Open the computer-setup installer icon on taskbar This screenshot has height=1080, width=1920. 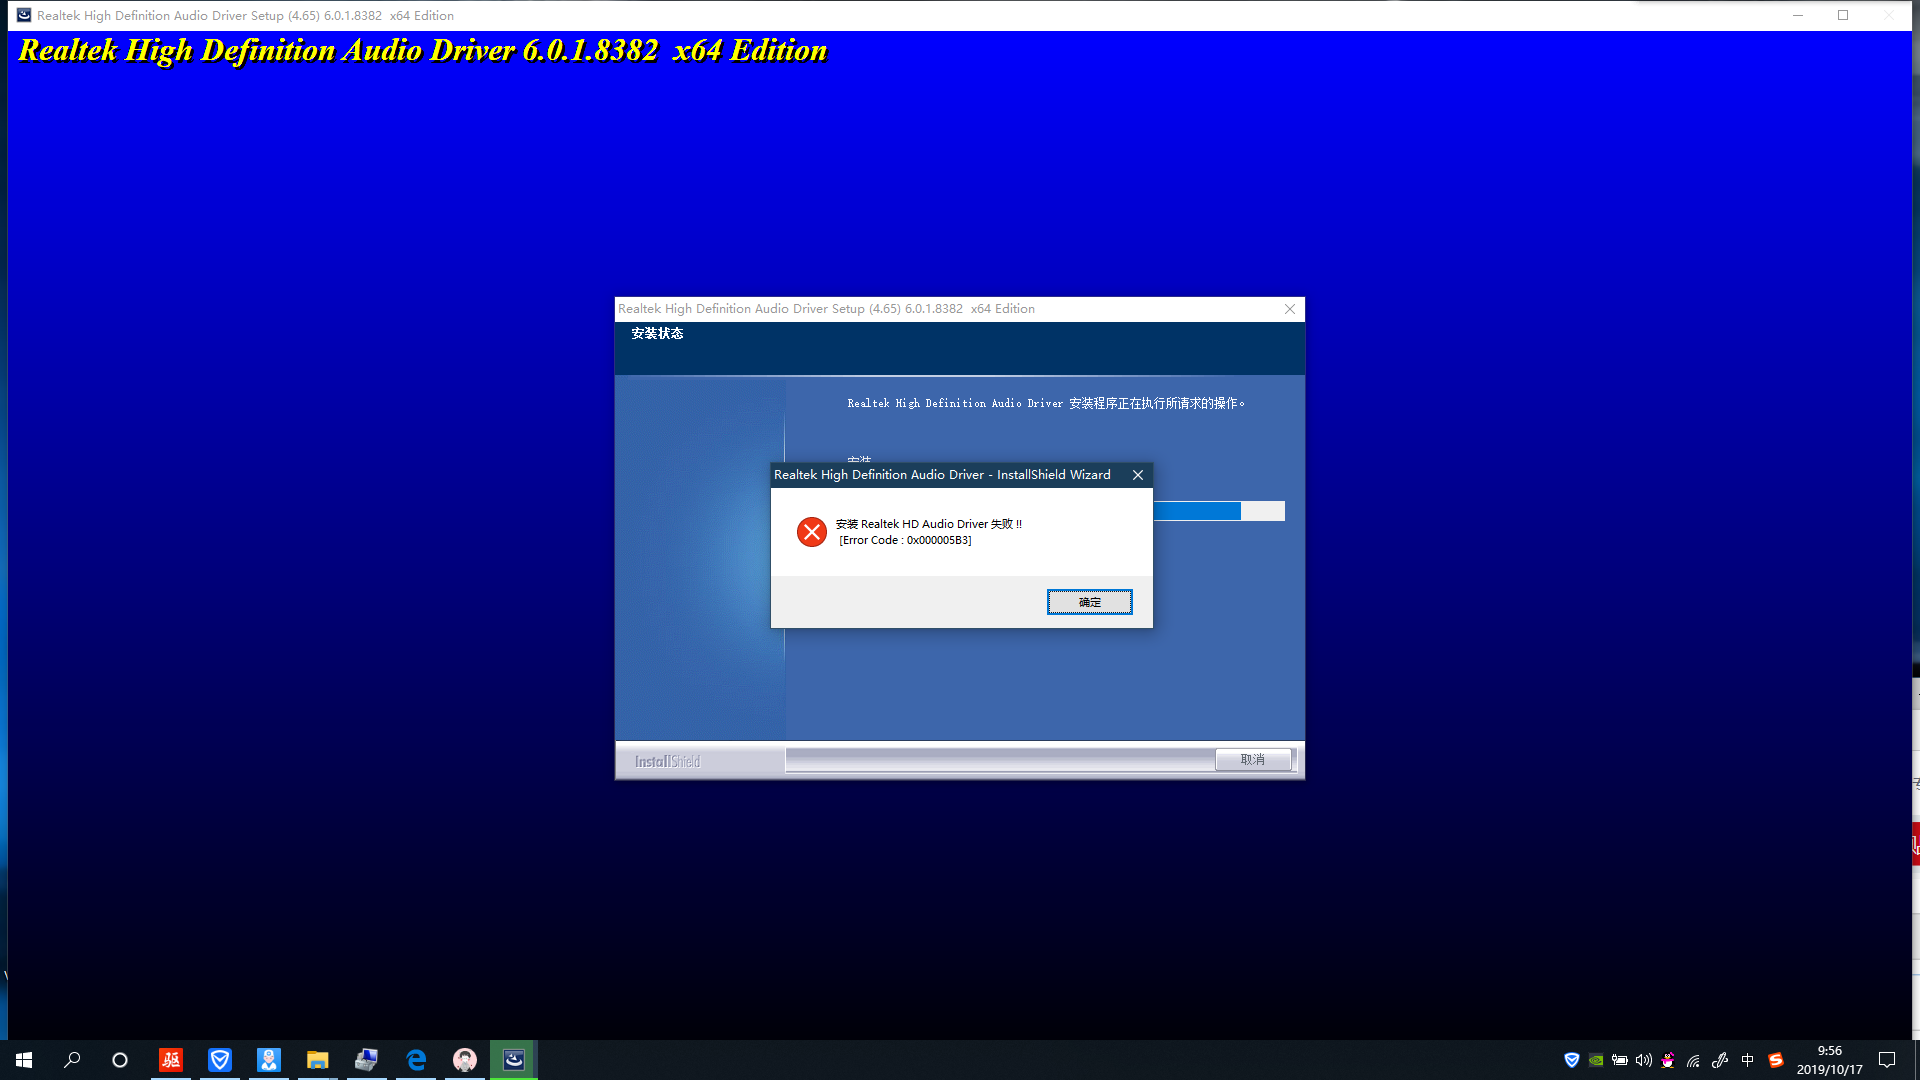click(367, 1060)
